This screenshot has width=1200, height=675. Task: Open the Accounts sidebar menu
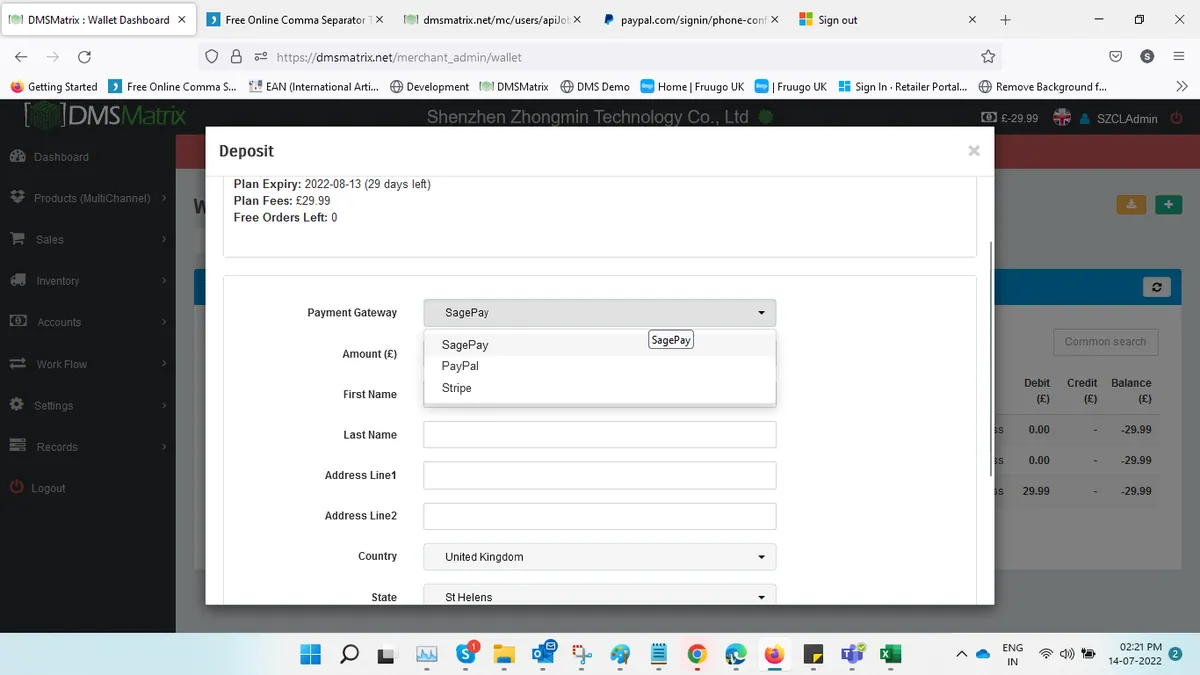(87, 322)
